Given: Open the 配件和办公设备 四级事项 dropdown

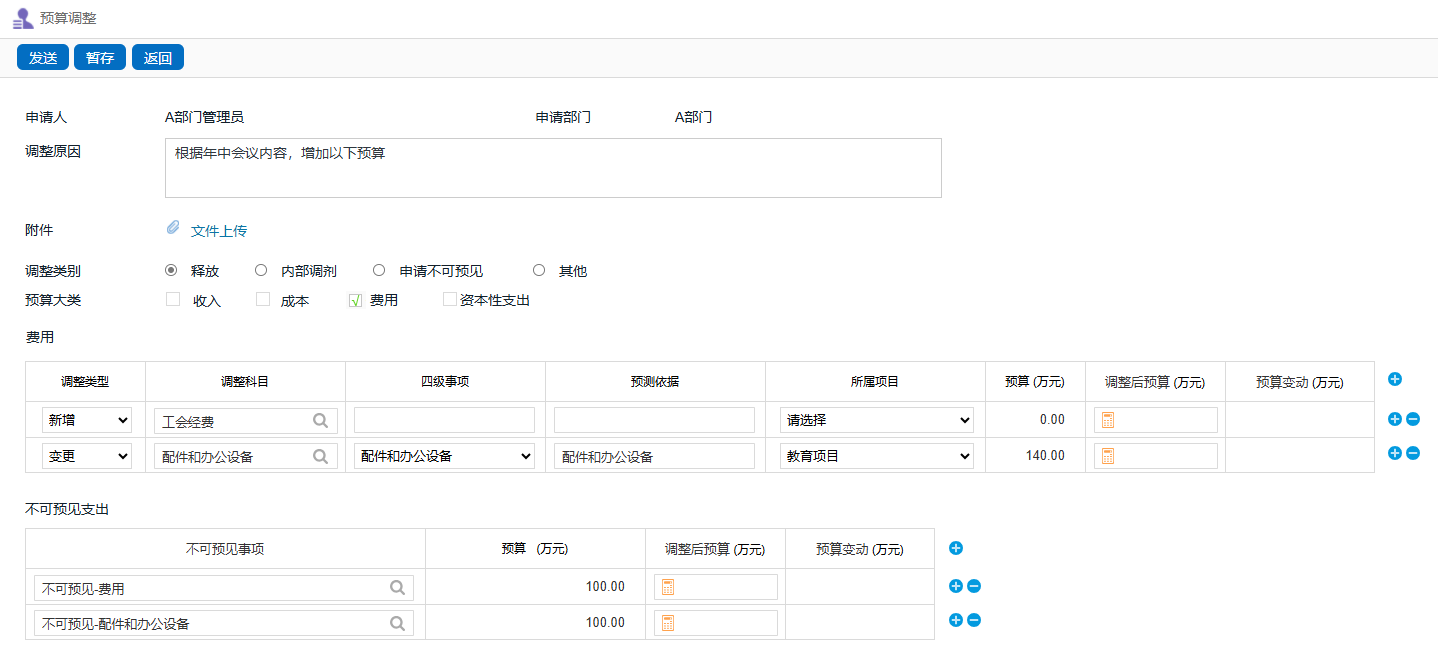Looking at the screenshot, I should (444, 456).
